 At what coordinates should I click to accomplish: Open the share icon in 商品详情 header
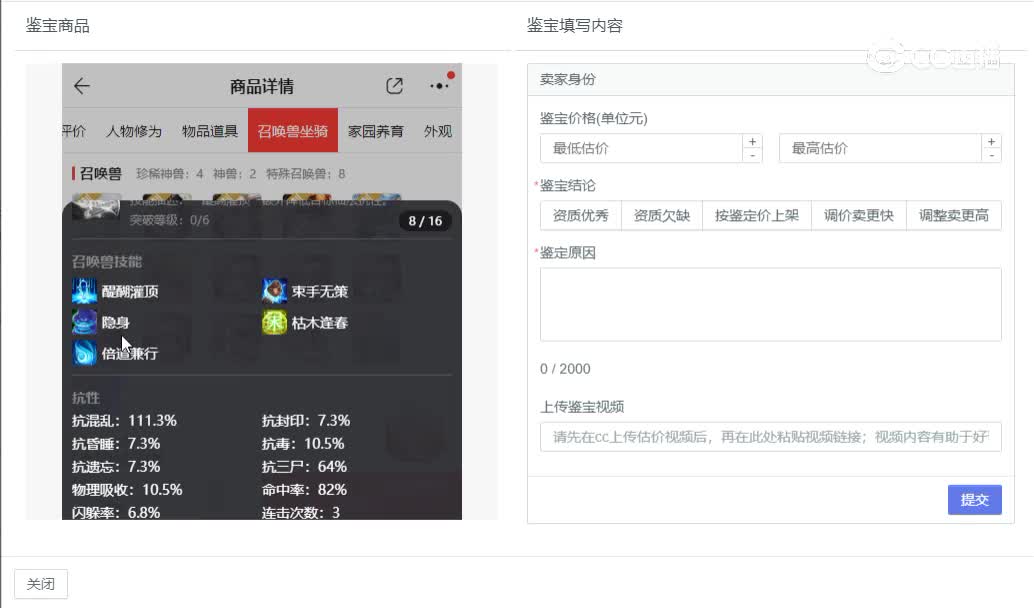394,86
